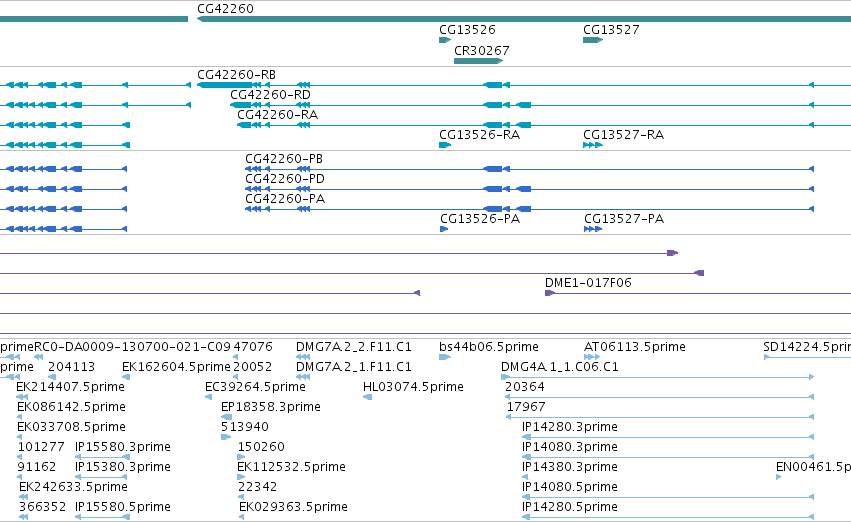Click the CG42260-PB protein label
Viewport: 851px width, 522px height.
[x=284, y=159]
